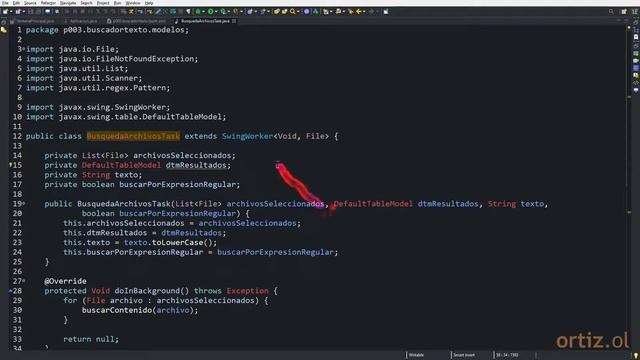The width and height of the screenshot is (640, 360).
Task: Open the New file dropdown arrow
Action: pyautogui.click(x=11, y=11)
